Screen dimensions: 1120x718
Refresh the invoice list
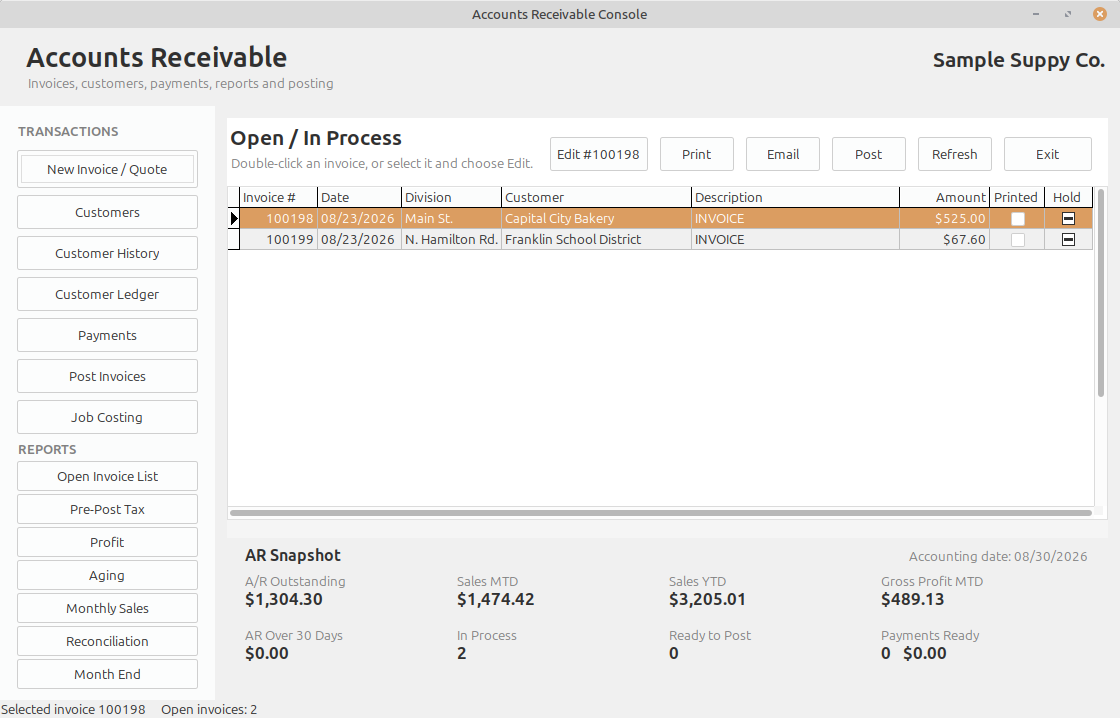[954, 154]
